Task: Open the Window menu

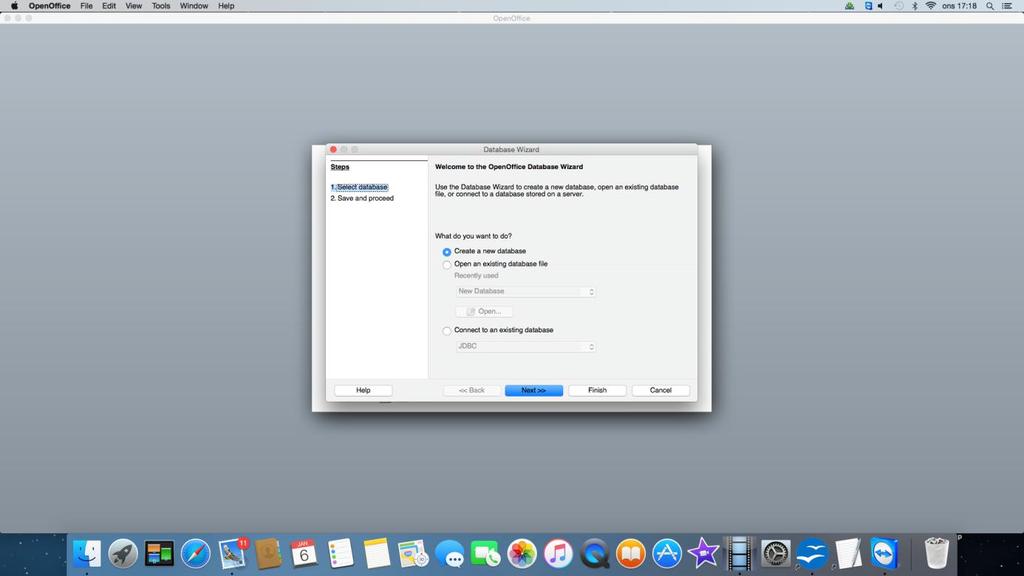Action: tap(194, 6)
